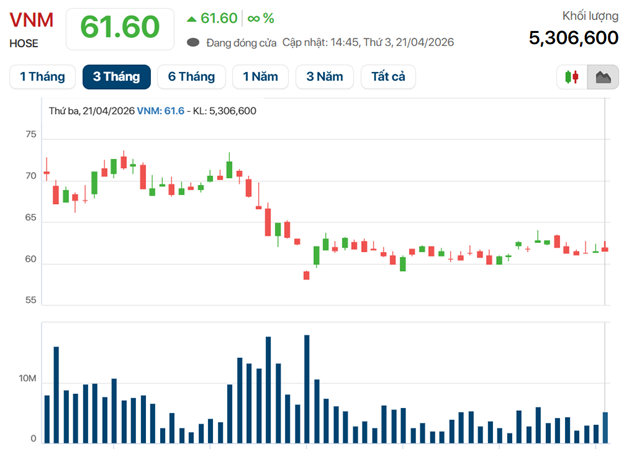Screen dimensions: 624x449
Task: Show the 6 Tháng chart period
Action: point(191,77)
